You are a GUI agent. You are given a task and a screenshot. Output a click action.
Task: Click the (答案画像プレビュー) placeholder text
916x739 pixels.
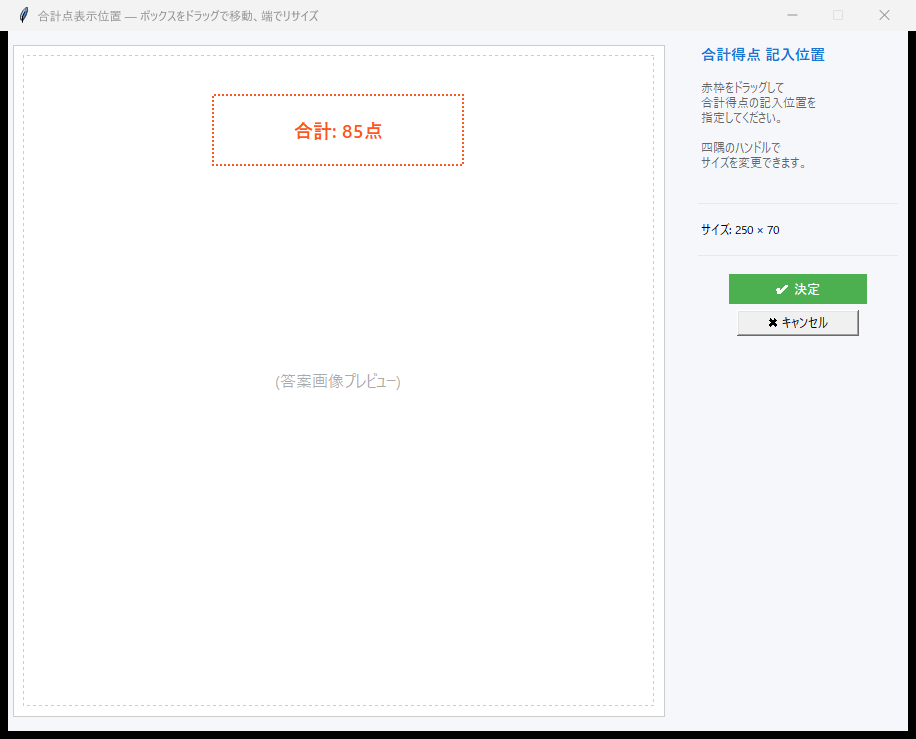pos(337,381)
